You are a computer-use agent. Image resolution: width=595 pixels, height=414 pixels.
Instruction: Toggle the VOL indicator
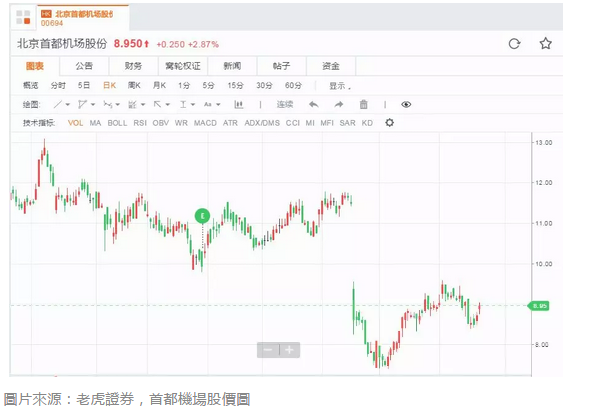pos(76,123)
